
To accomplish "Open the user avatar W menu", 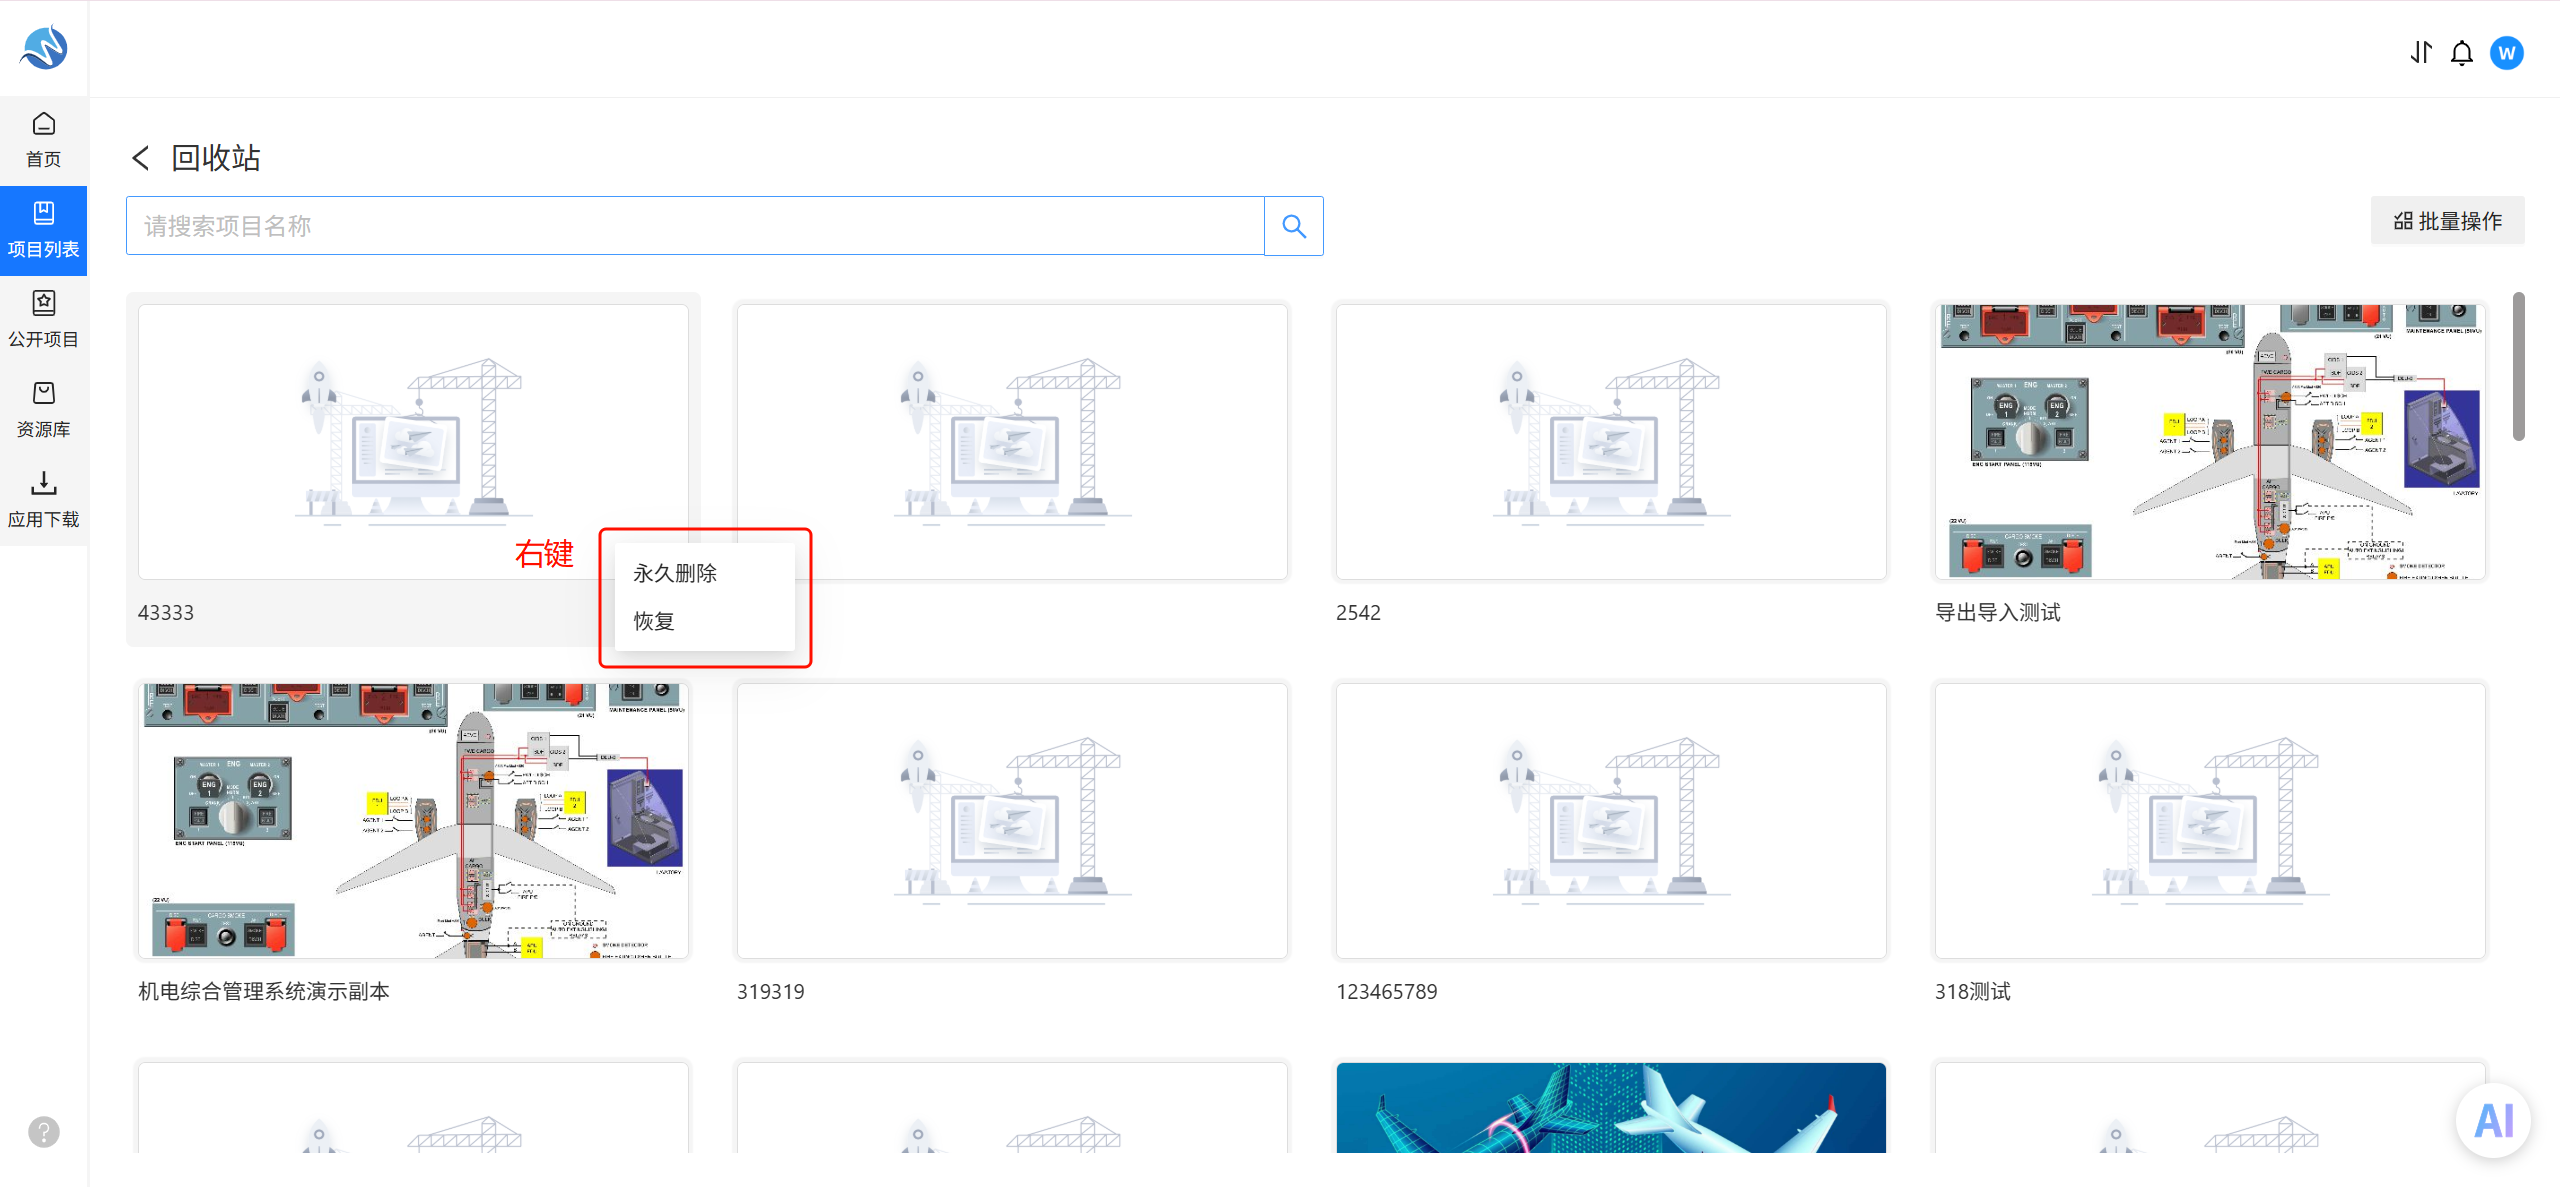I will click(2507, 53).
